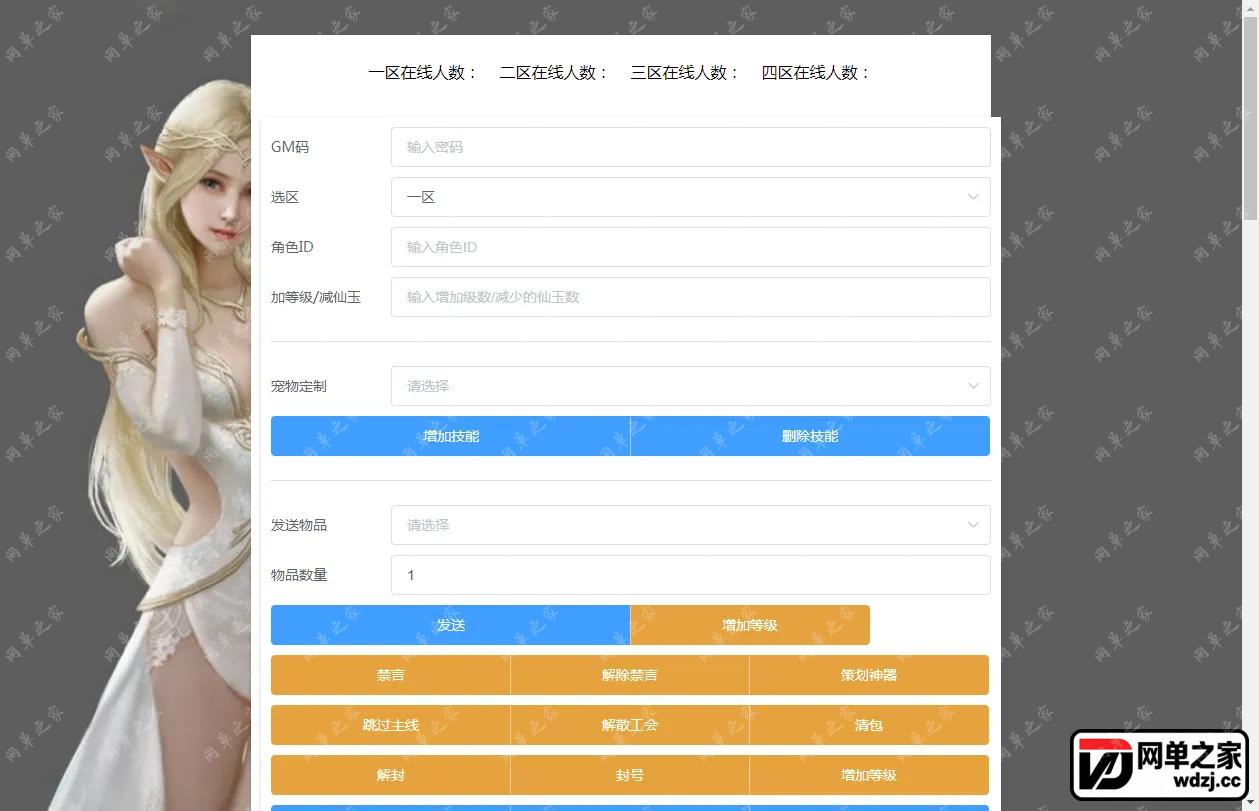Focus the 角色ID input field

(x=690, y=247)
